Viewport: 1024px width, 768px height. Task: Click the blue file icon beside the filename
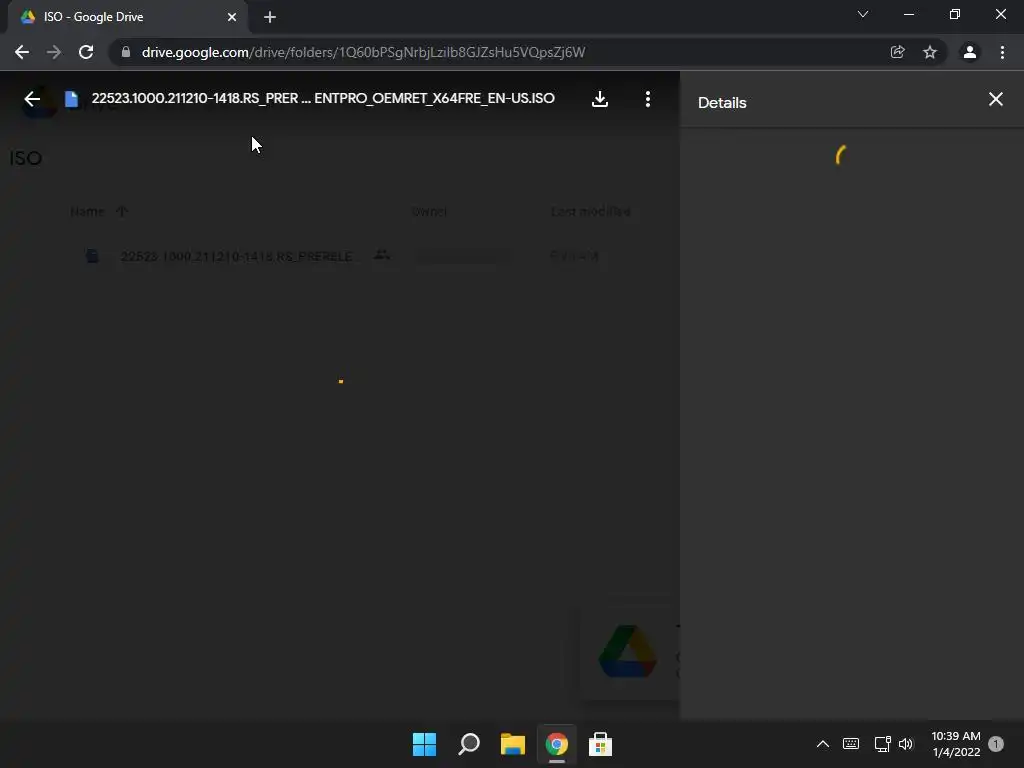(71, 99)
